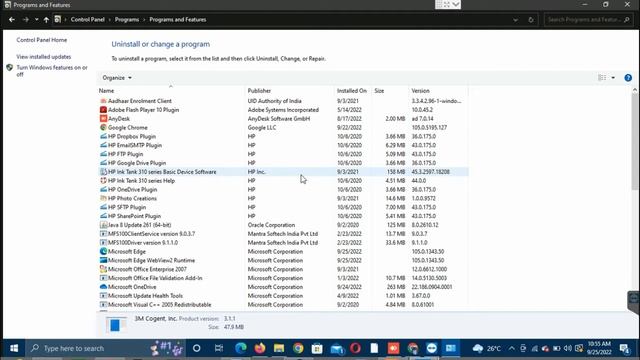Expand the view options dropdown arrow
Image resolution: width=640 pixels, height=360 pixels.
click(x=613, y=78)
